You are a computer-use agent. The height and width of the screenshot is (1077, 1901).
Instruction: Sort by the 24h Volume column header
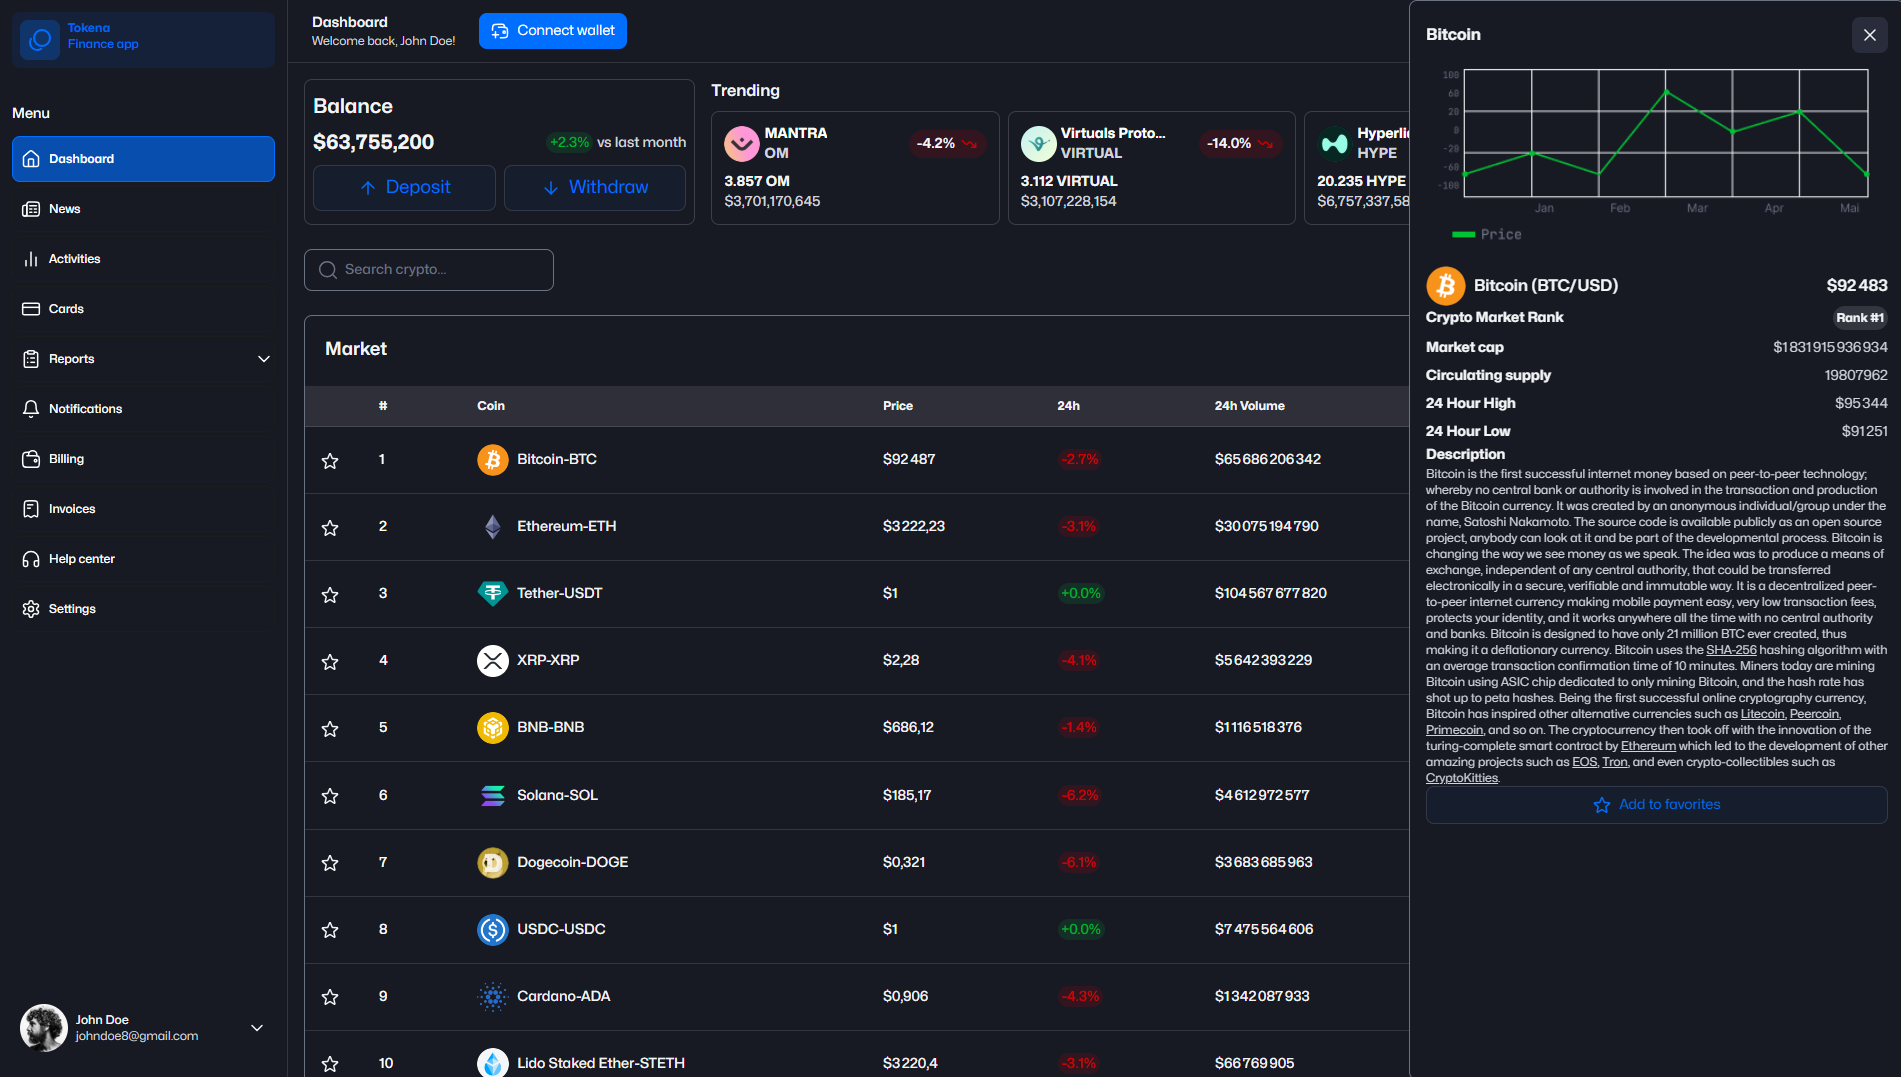1250,406
